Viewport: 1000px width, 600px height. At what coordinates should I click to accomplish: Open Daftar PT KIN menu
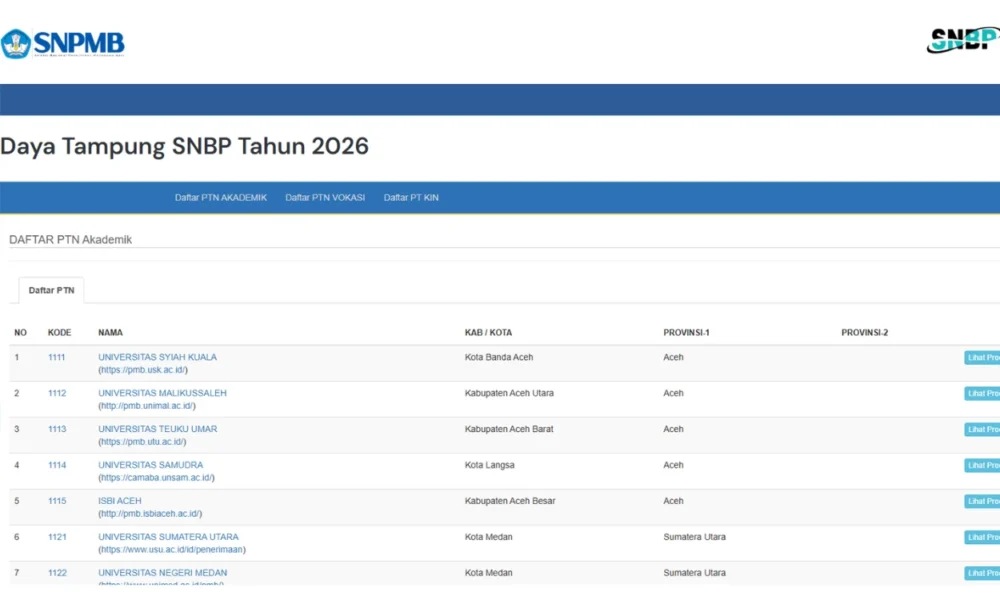pos(411,198)
